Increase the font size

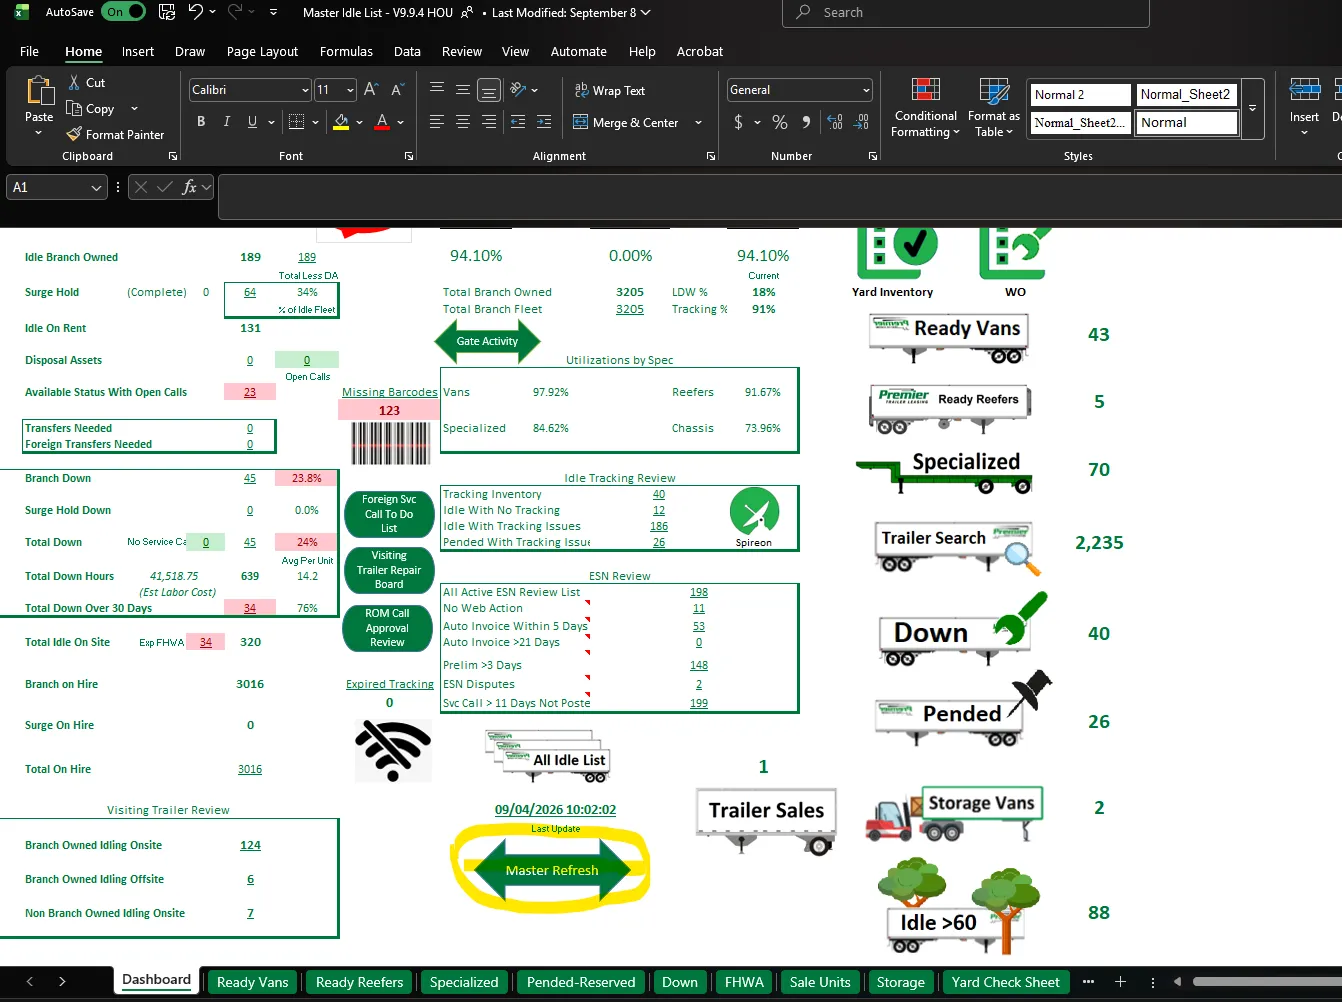pos(371,90)
